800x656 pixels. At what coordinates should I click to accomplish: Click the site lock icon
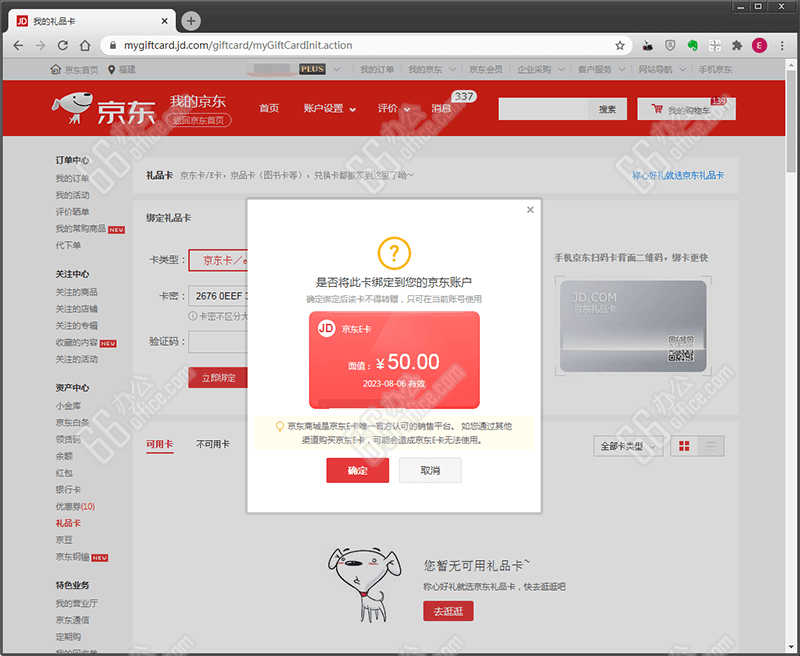point(113,45)
